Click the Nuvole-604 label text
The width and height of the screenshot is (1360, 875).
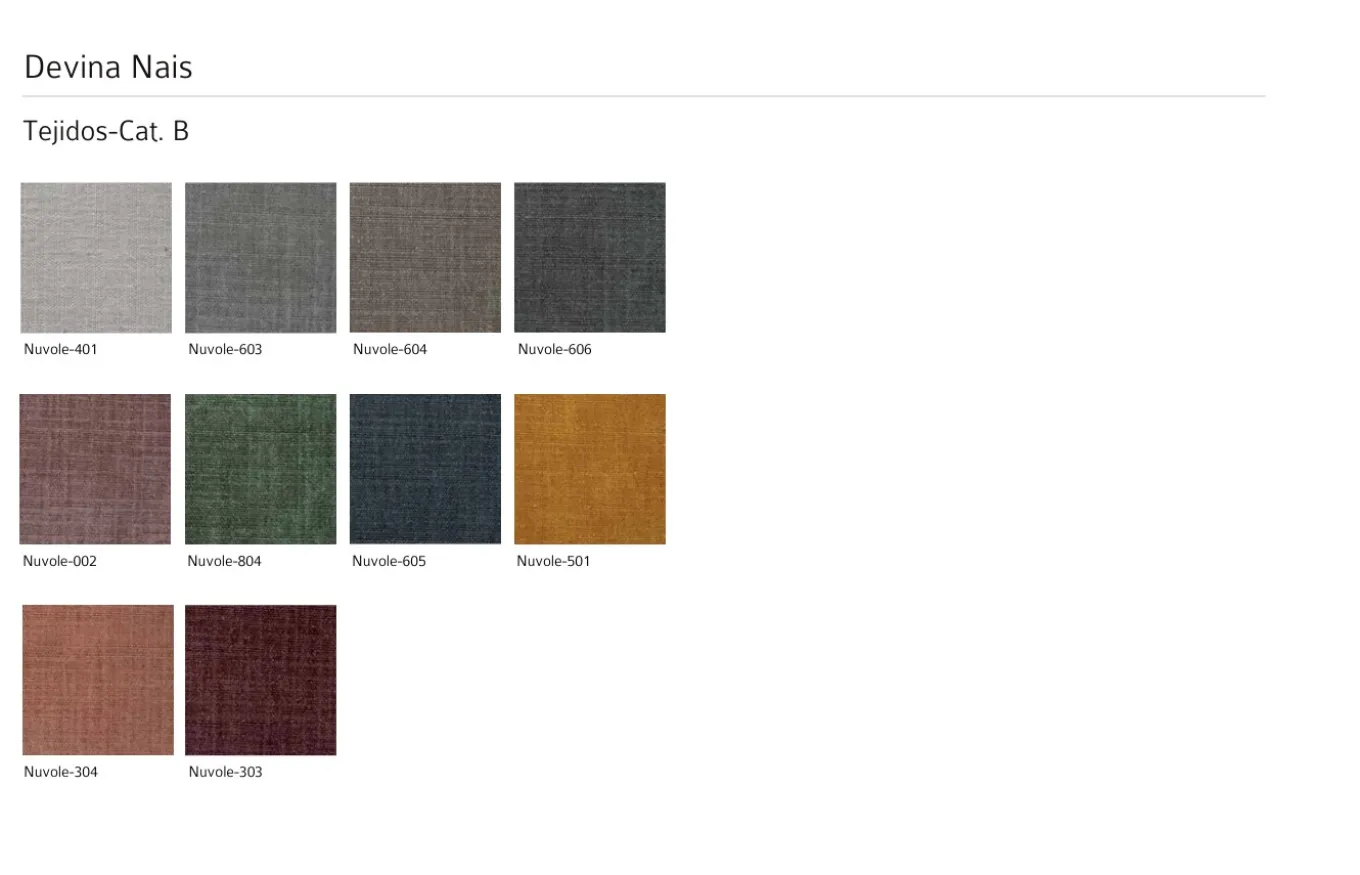[390, 350]
